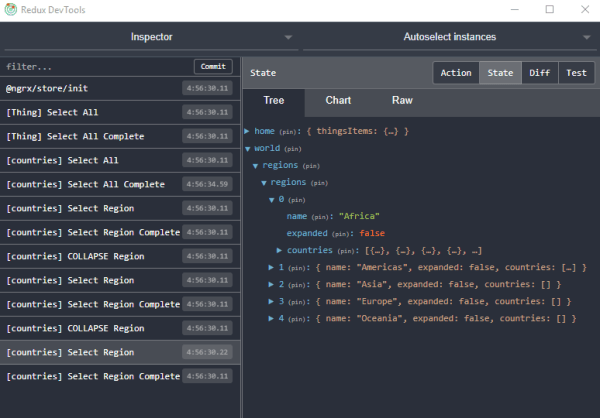The height and width of the screenshot is (418, 600).
Task: Expand the Oceania region item
Action: pos(272,318)
